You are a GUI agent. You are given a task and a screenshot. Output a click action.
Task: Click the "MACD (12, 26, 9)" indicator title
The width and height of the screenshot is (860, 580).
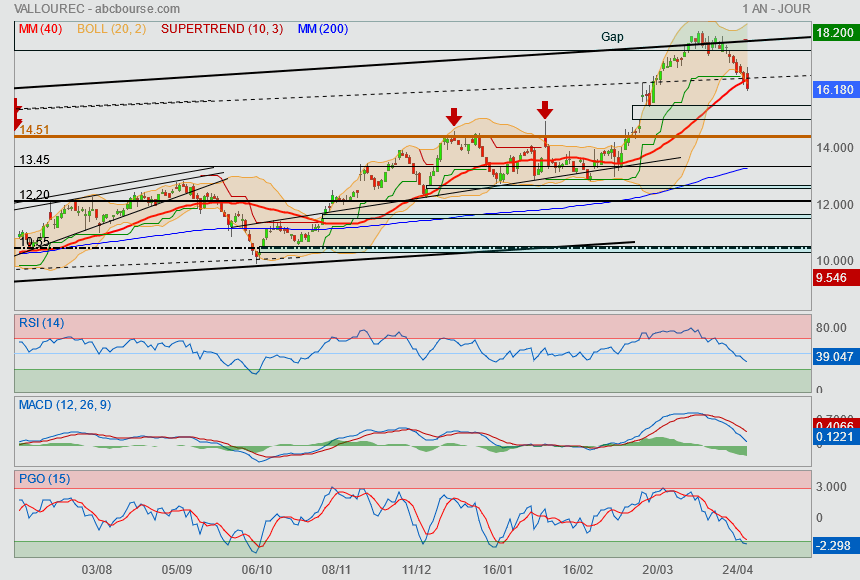(65, 405)
